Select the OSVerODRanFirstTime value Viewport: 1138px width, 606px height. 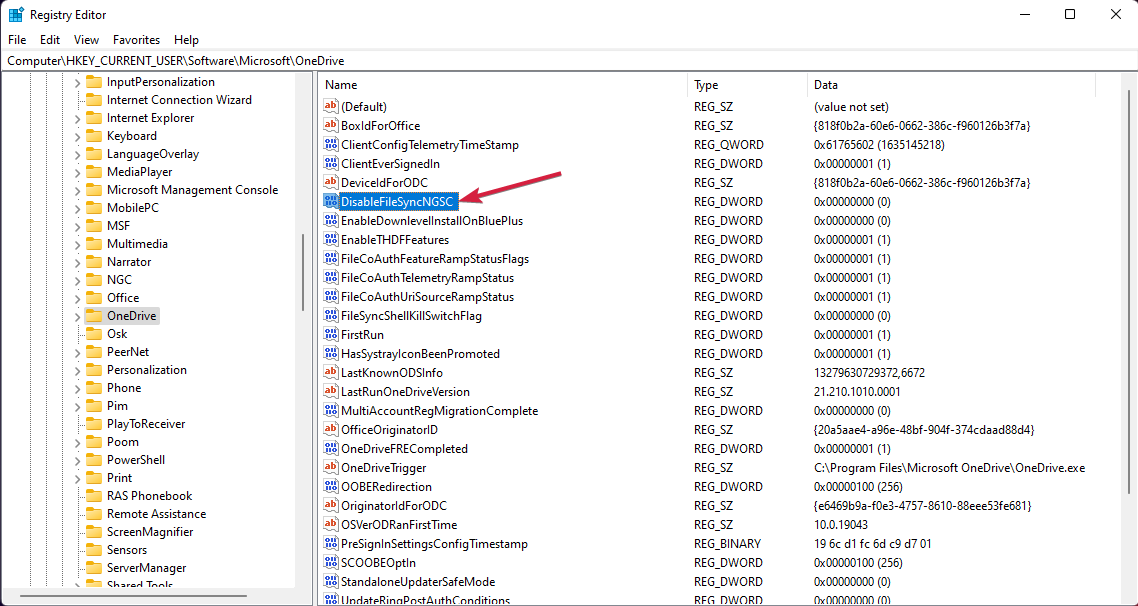399,525
